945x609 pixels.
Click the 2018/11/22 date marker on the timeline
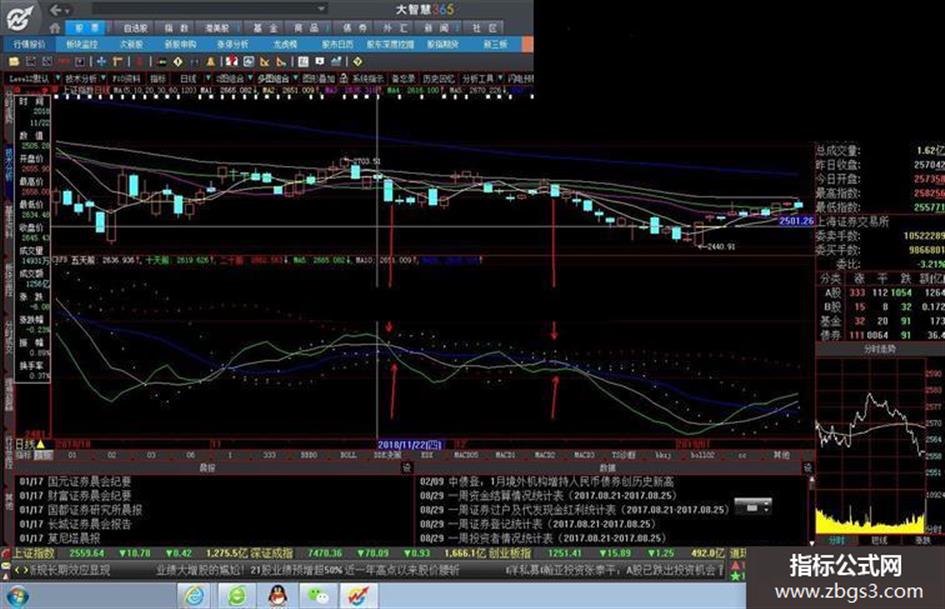tap(410, 445)
